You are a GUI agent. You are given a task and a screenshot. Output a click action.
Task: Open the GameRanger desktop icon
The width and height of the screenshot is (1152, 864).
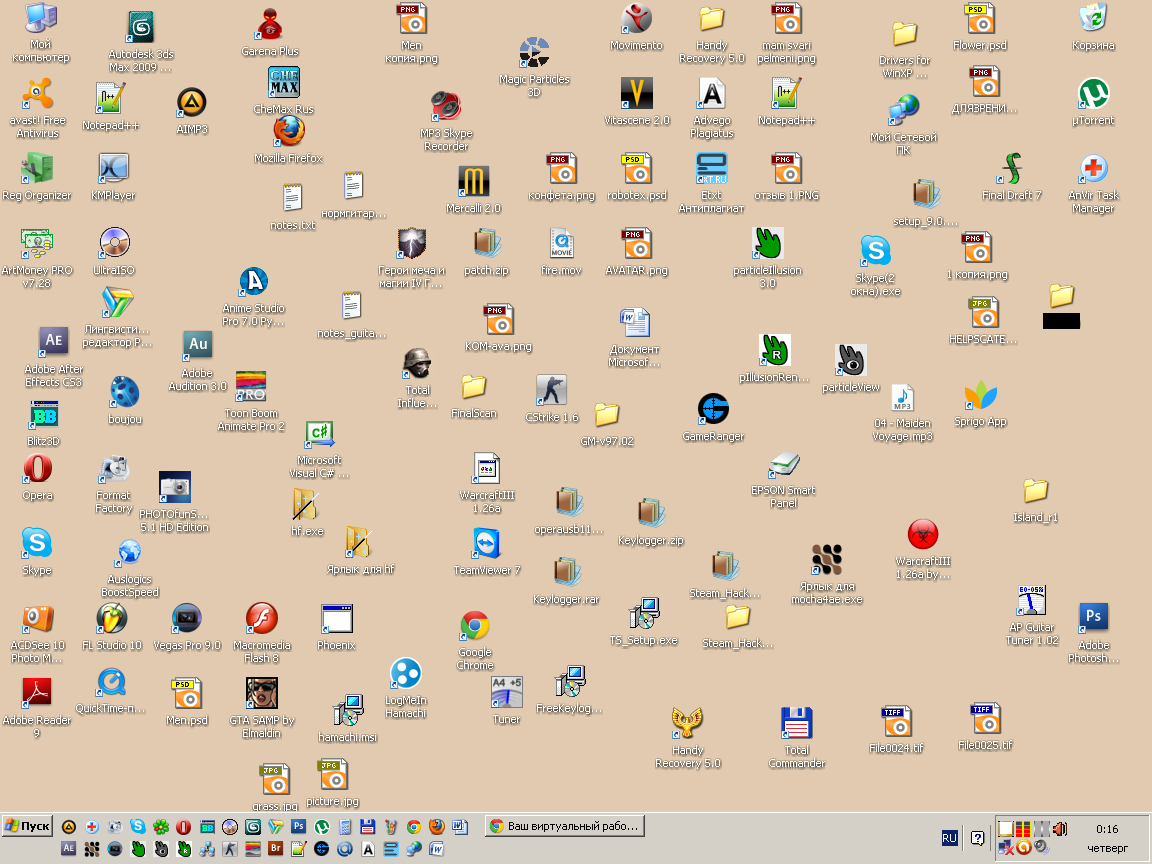[x=713, y=410]
